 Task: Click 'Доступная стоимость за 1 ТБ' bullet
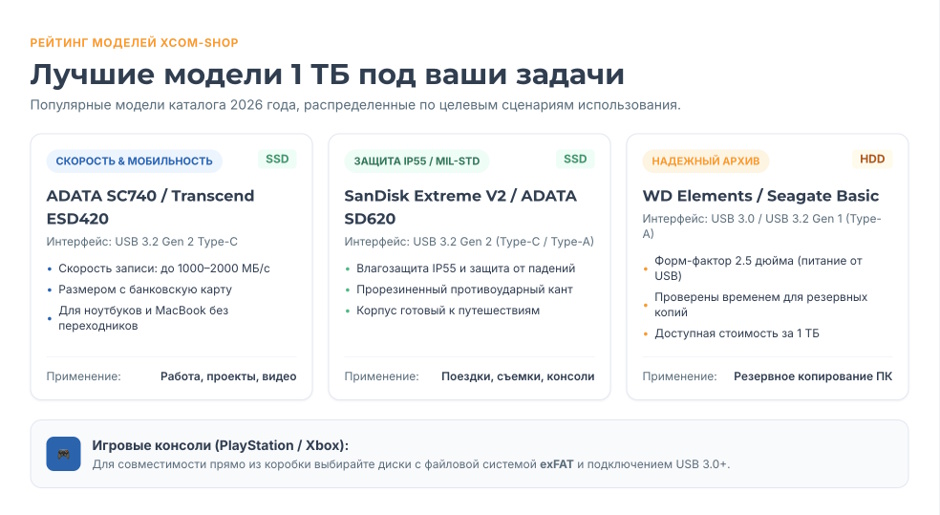(x=737, y=333)
